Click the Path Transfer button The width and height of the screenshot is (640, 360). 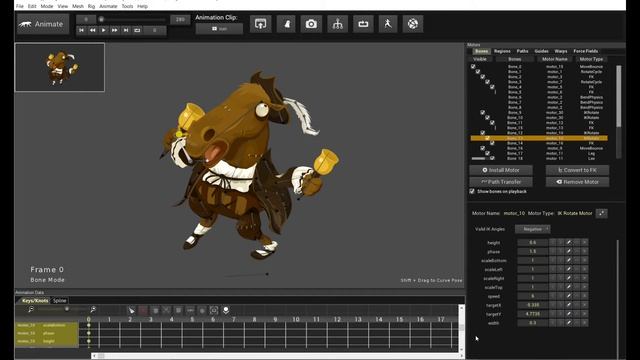pos(501,182)
